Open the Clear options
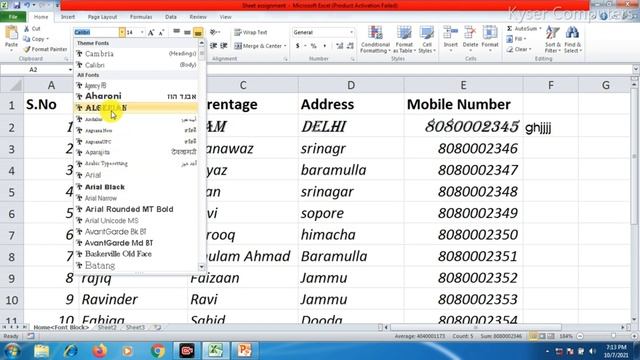640x360 pixels. point(519,49)
